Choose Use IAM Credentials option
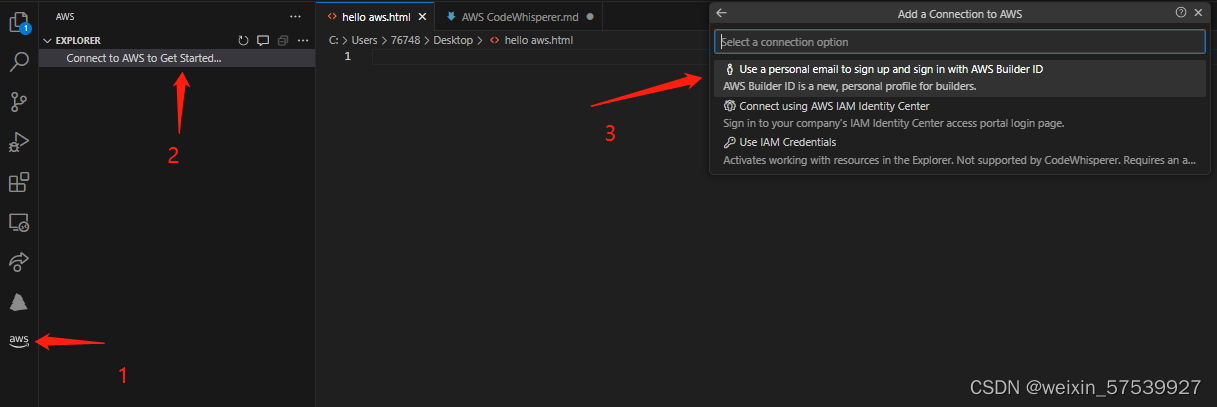Viewport: 1217px width, 407px height. (x=960, y=151)
